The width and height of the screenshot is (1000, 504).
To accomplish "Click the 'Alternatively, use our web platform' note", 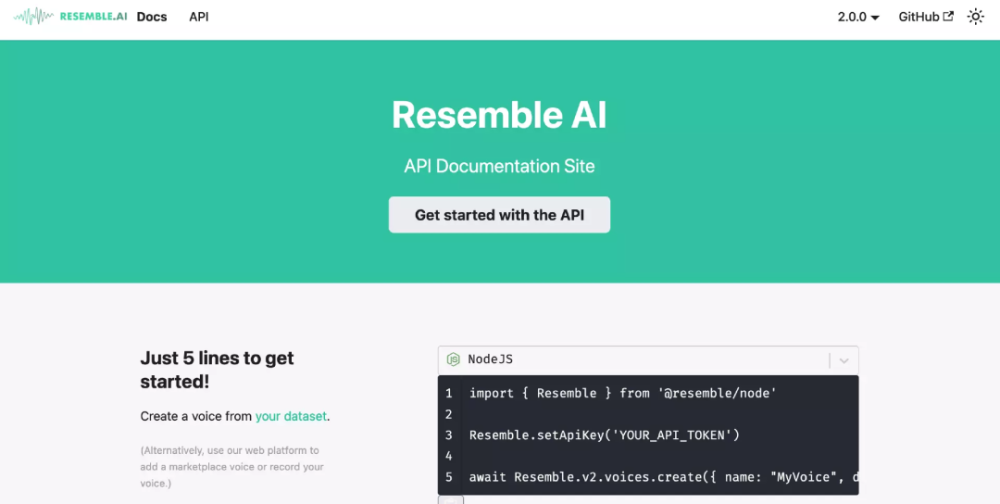I will pos(232,467).
